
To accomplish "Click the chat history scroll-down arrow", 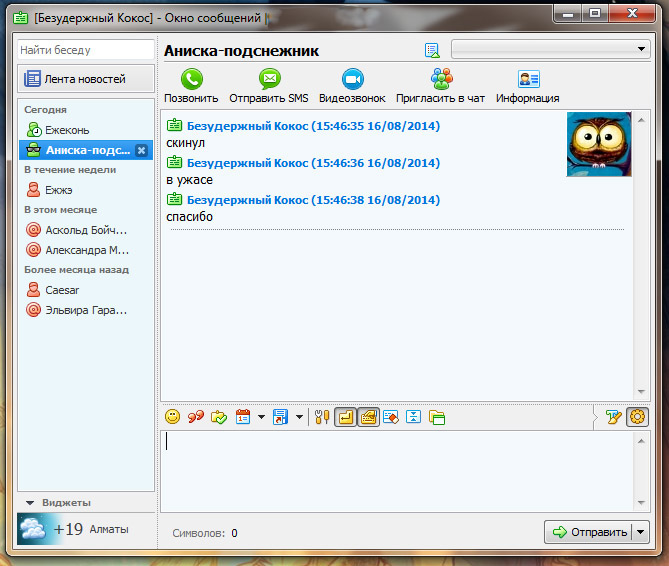I will 641,392.
